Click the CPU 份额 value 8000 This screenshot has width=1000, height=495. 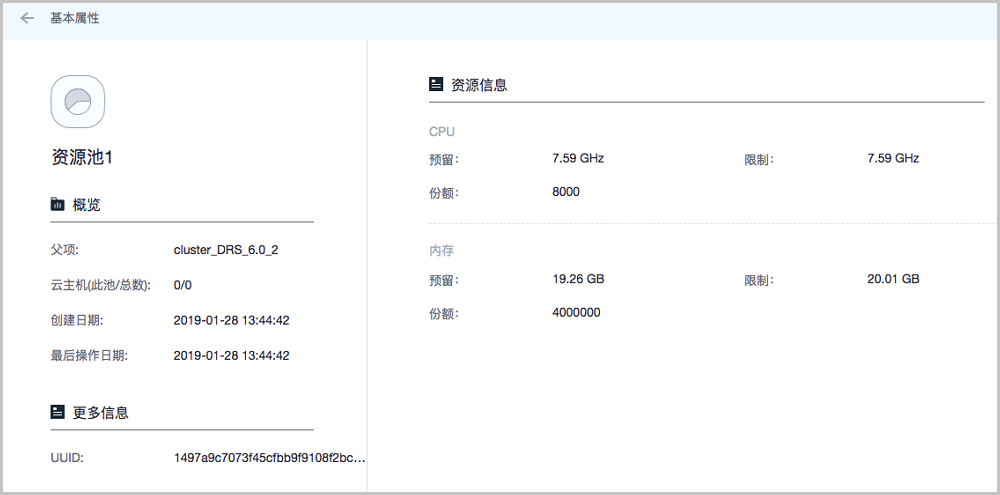coord(566,192)
